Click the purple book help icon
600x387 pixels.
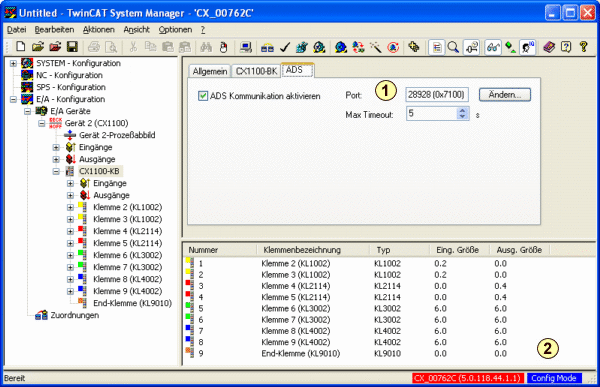(x=549, y=47)
